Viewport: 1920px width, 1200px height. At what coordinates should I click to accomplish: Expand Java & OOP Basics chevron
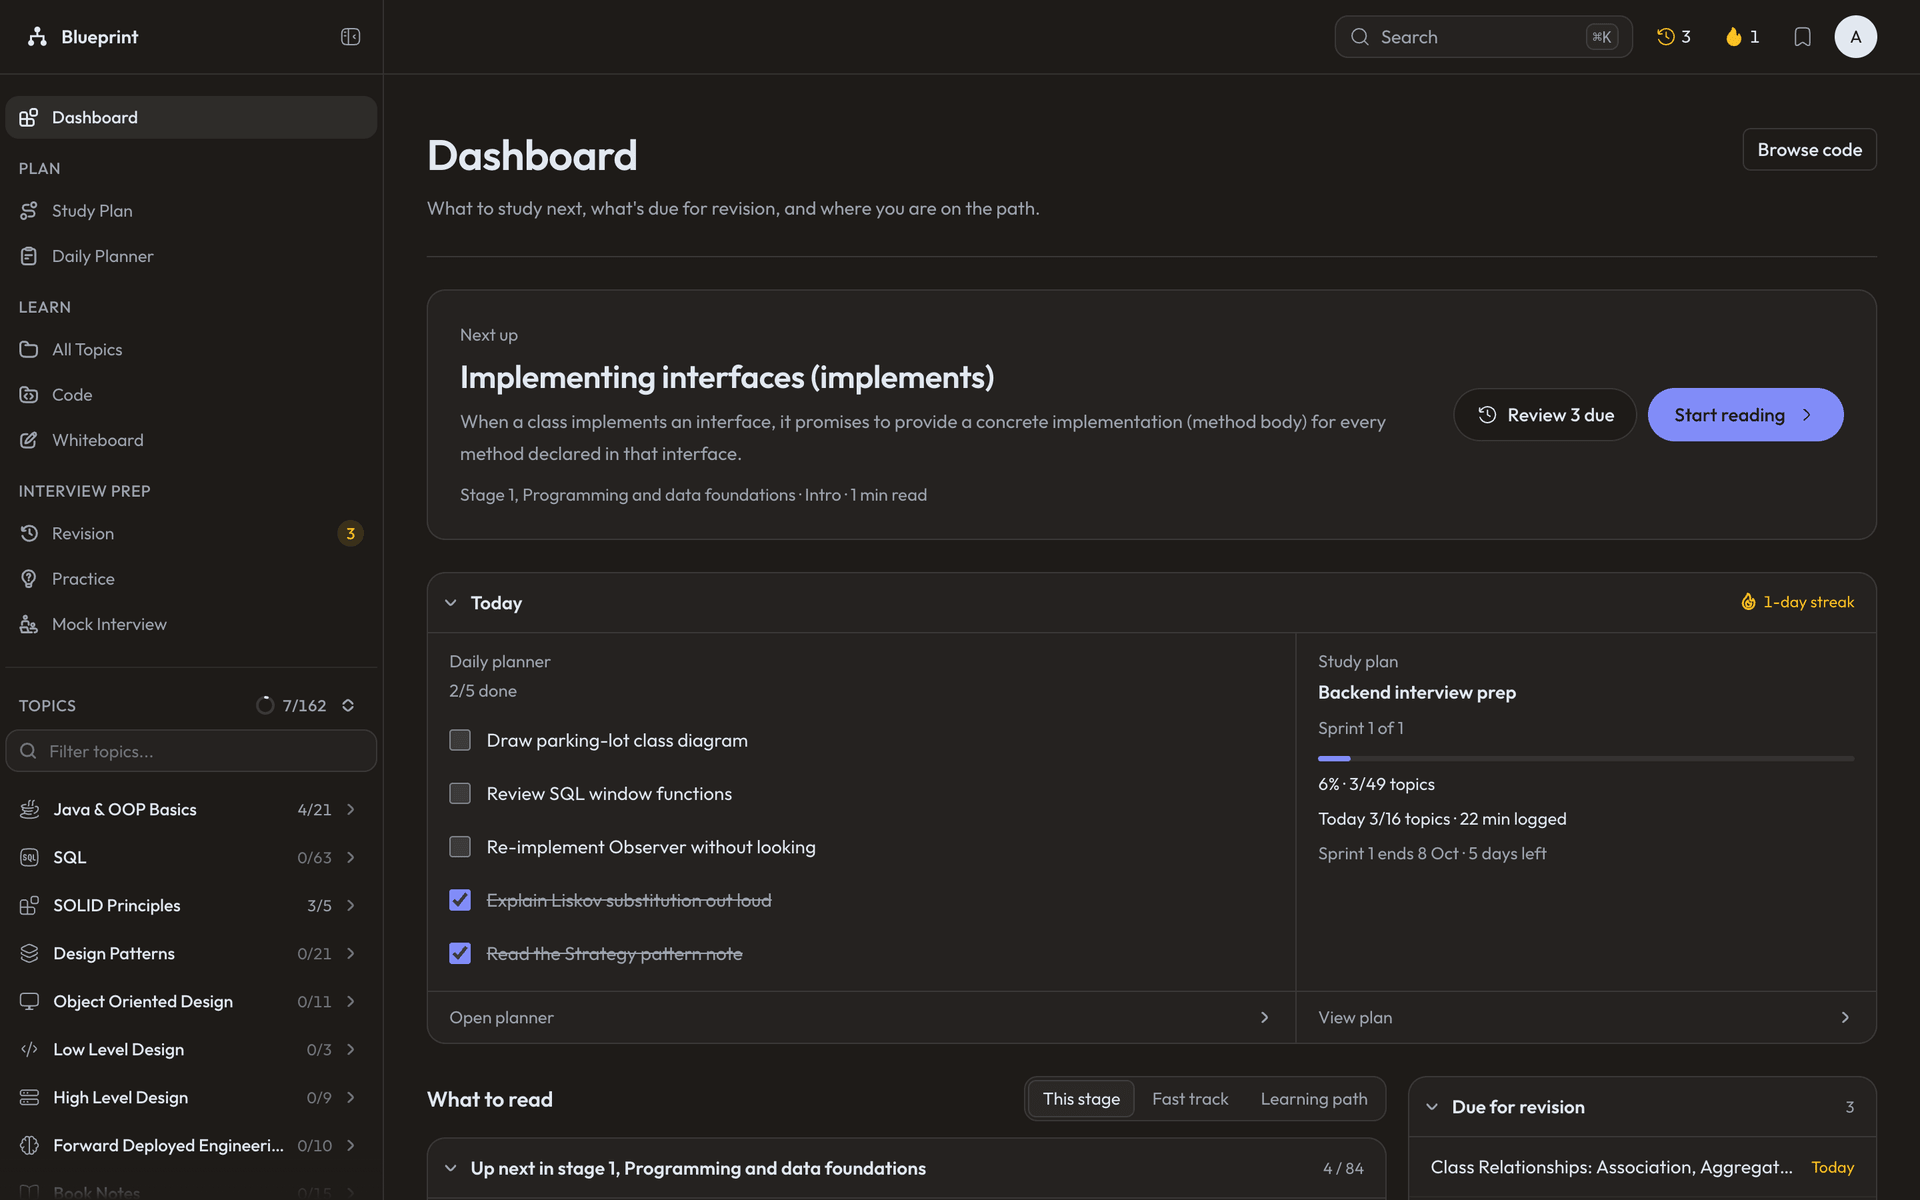pyautogui.click(x=351, y=809)
